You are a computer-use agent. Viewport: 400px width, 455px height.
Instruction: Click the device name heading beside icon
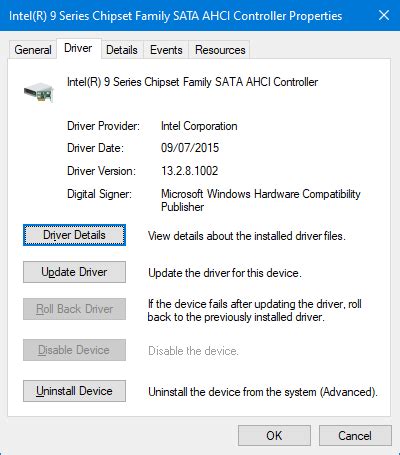pos(192,82)
